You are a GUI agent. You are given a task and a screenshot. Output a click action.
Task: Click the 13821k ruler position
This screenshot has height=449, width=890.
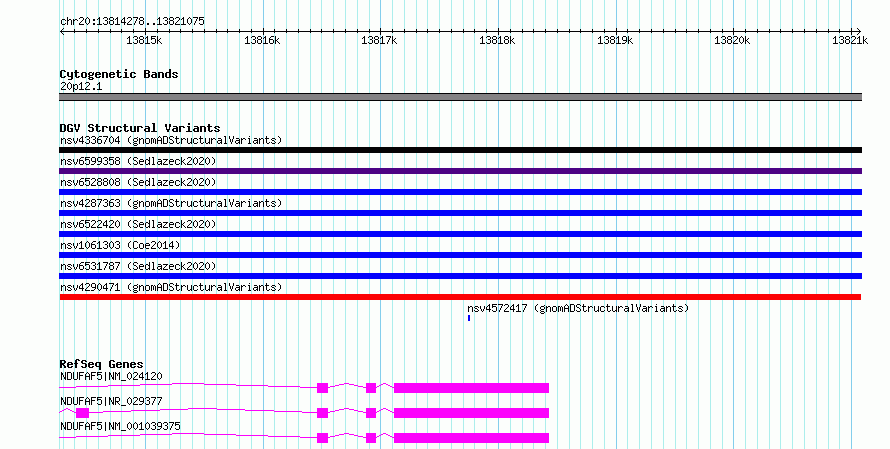[850, 40]
